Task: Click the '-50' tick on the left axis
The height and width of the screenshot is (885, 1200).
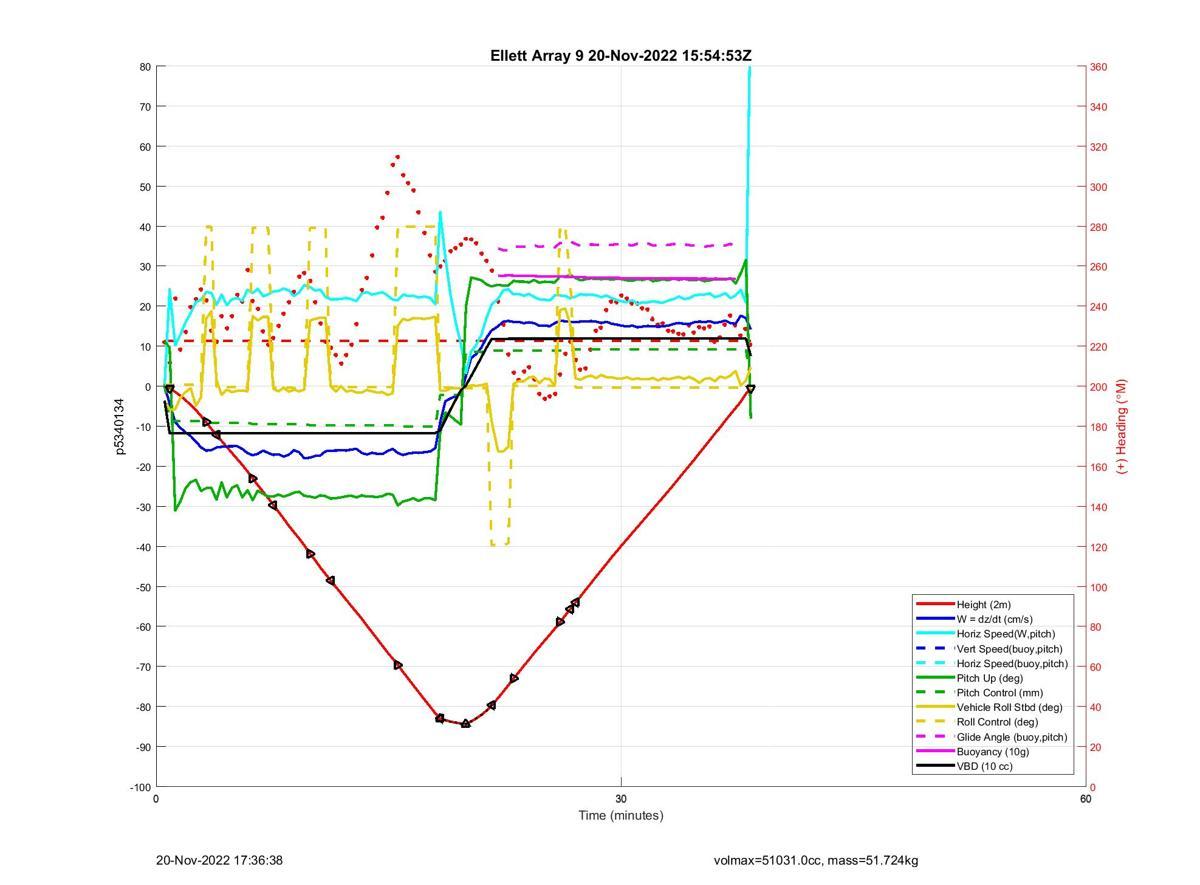Action: (x=143, y=587)
